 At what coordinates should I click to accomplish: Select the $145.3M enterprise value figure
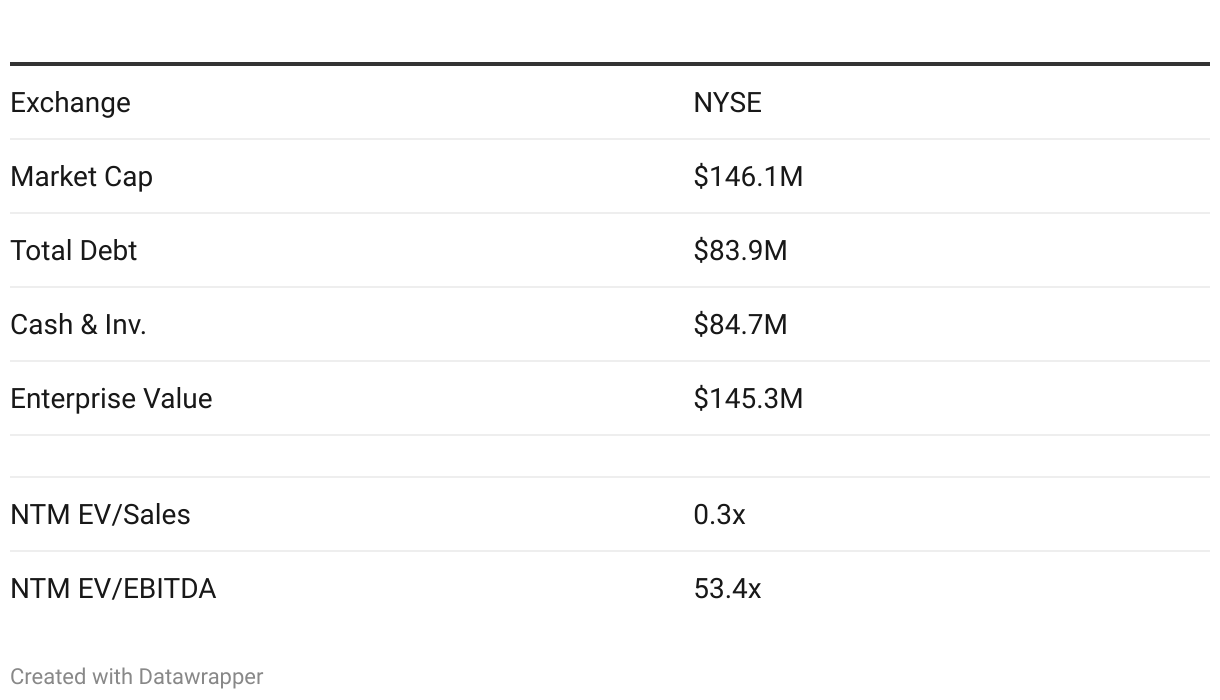tap(747, 399)
